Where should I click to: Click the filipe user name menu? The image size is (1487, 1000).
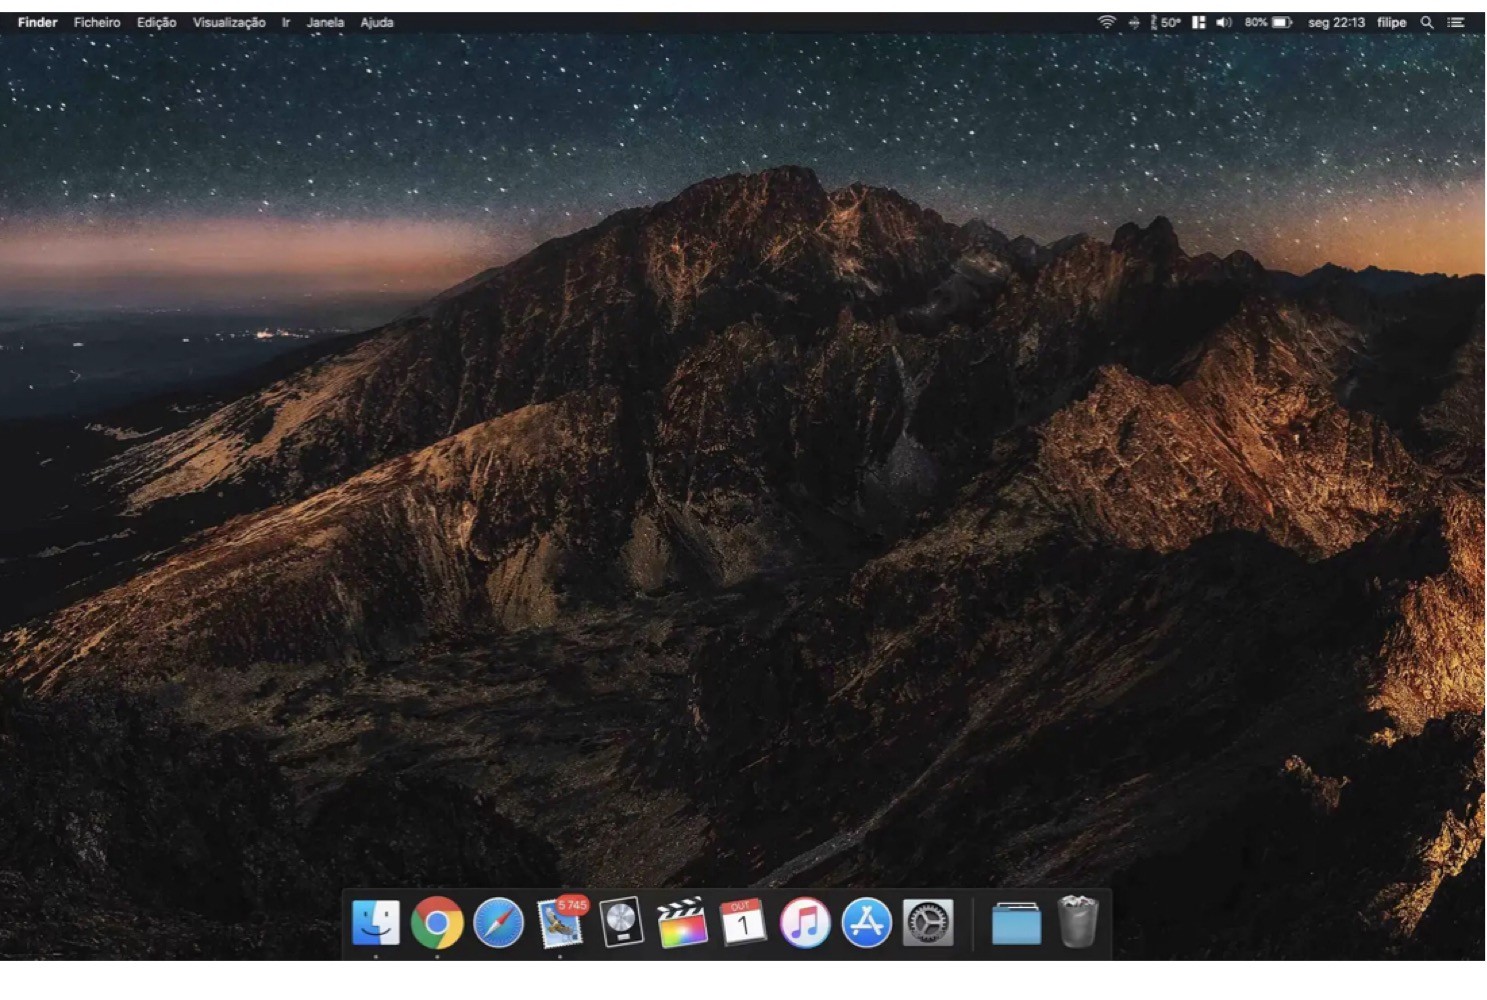[x=1391, y=22]
